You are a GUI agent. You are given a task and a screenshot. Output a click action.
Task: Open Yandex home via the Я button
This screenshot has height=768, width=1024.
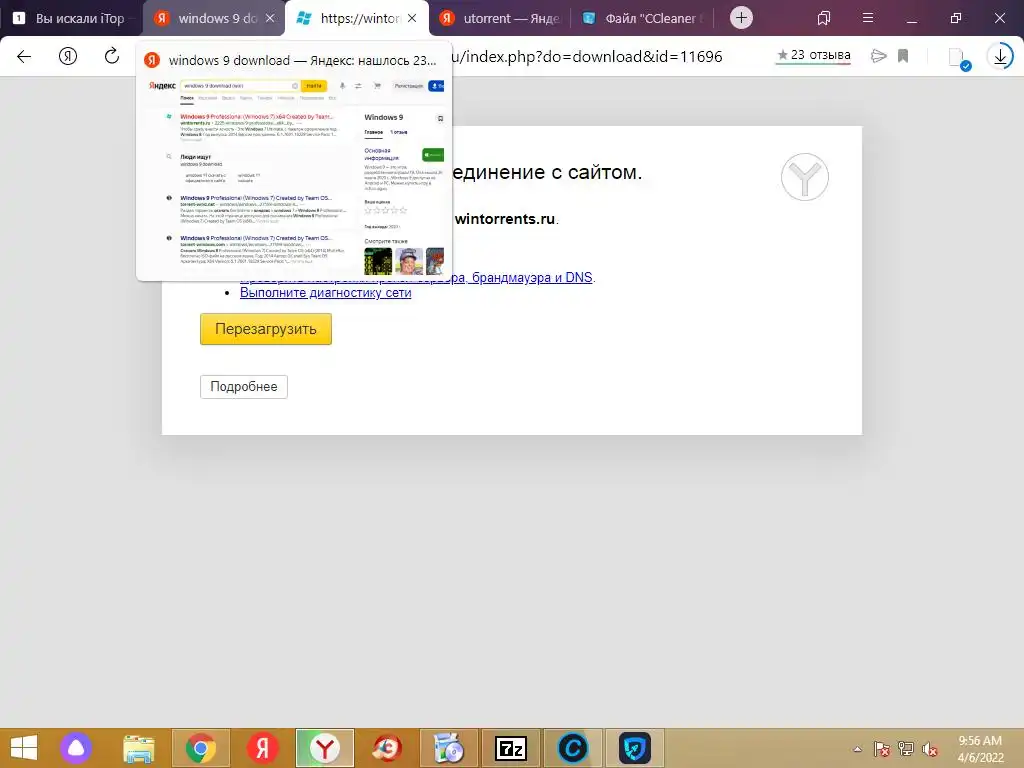pos(68,57)
